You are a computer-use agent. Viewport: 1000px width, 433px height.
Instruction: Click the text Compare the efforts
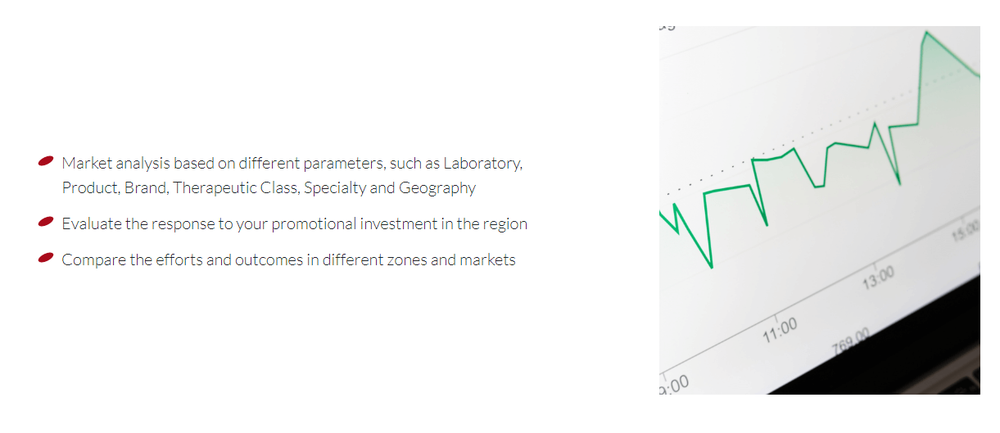pyautogui.click(x=133, y=260)
